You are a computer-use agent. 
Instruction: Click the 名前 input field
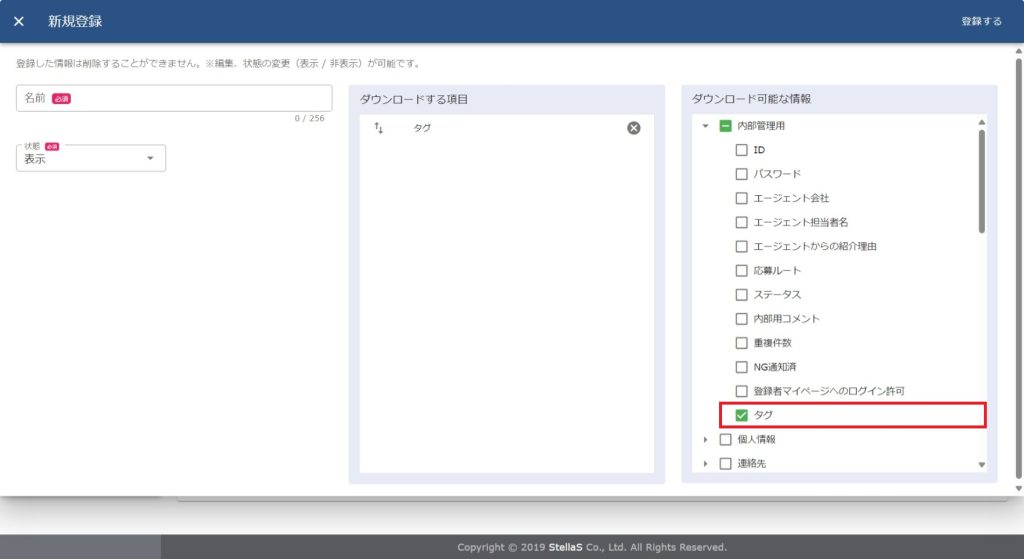pos(173,98)
